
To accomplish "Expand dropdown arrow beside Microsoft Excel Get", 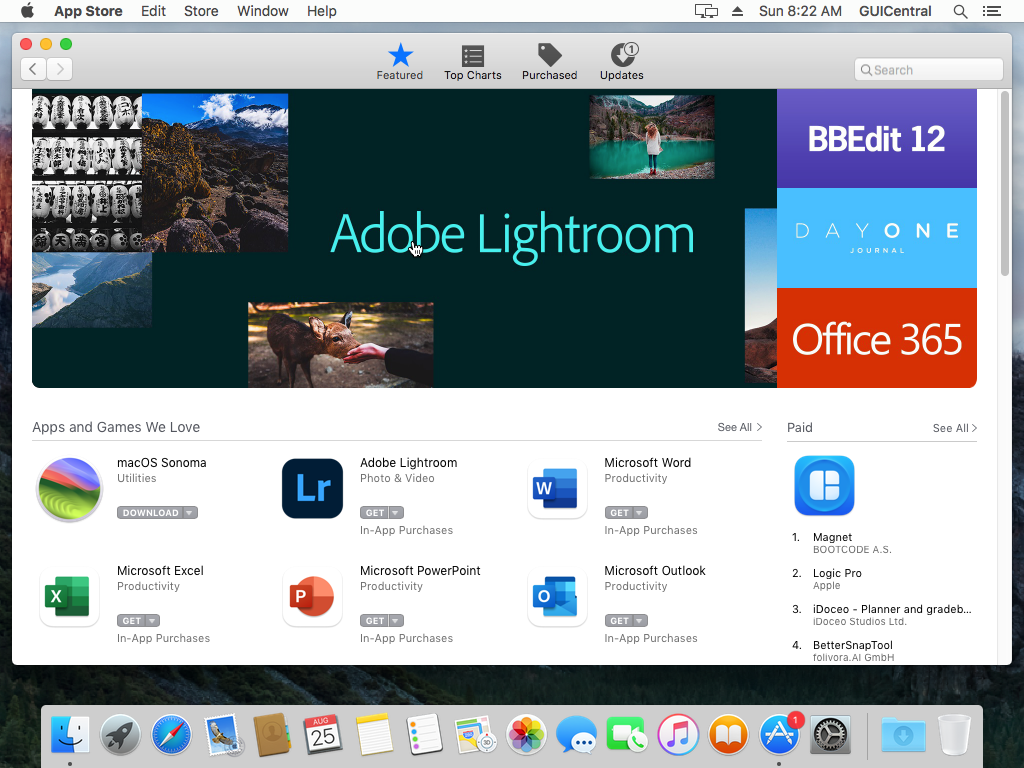I will 152,620.
